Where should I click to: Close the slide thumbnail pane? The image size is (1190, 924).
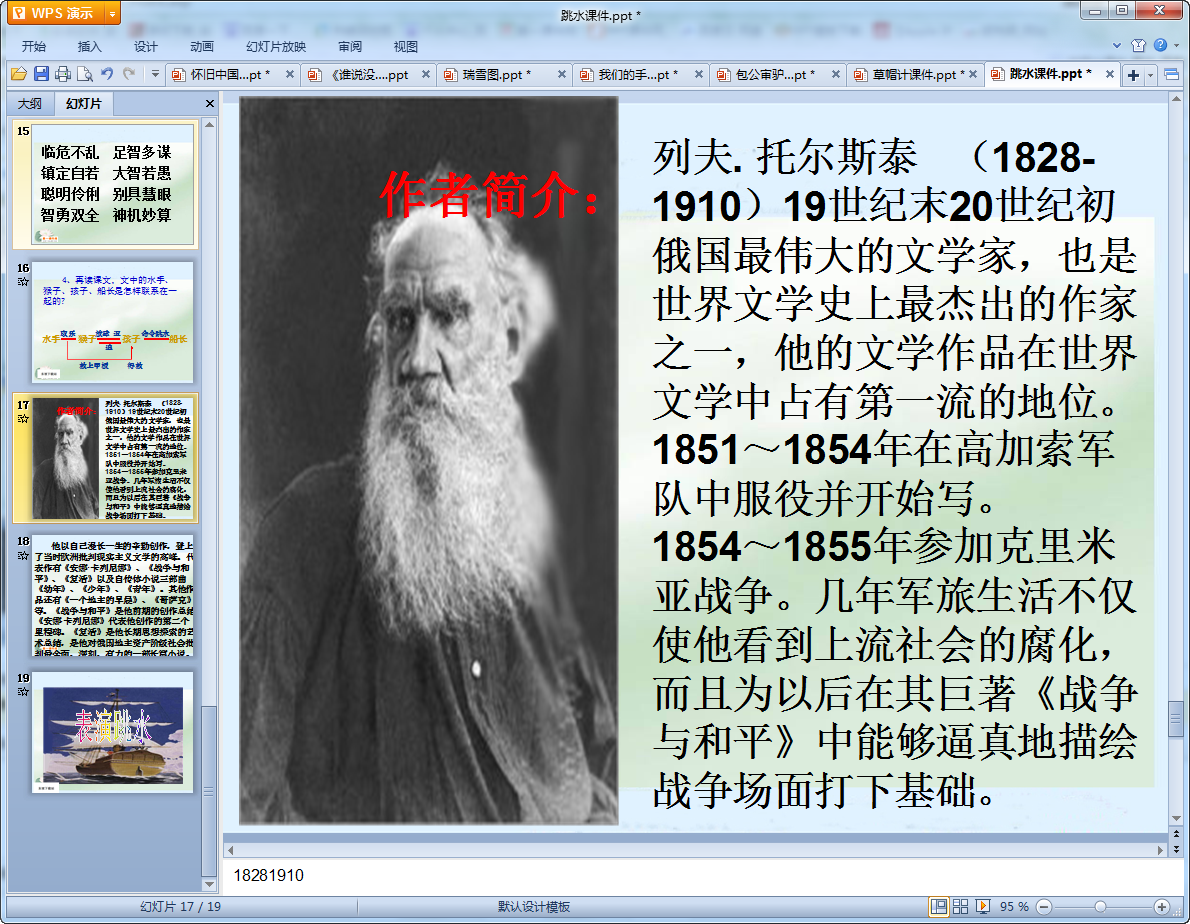[209, 104]
